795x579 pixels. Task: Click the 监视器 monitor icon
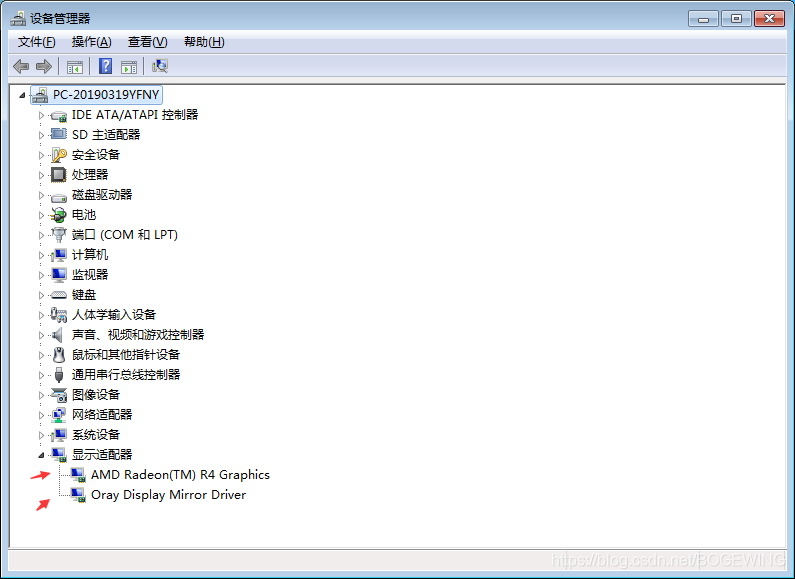click(x=59, y=275)
